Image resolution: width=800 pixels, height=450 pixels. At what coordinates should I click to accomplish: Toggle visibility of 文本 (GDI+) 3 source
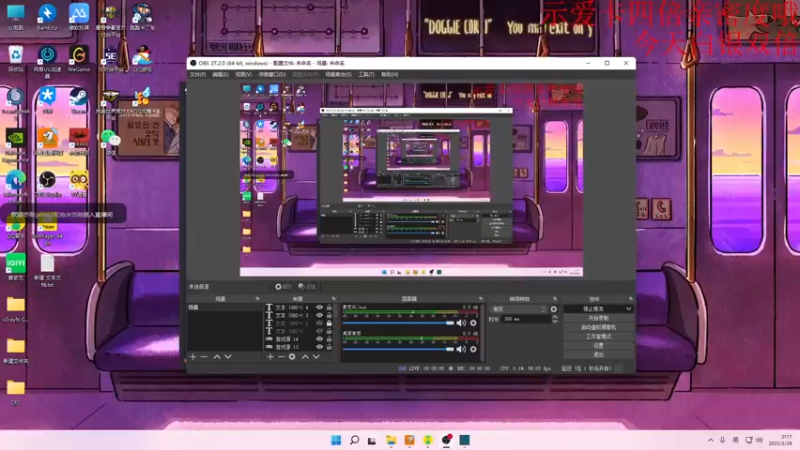(x=319, y=315)
